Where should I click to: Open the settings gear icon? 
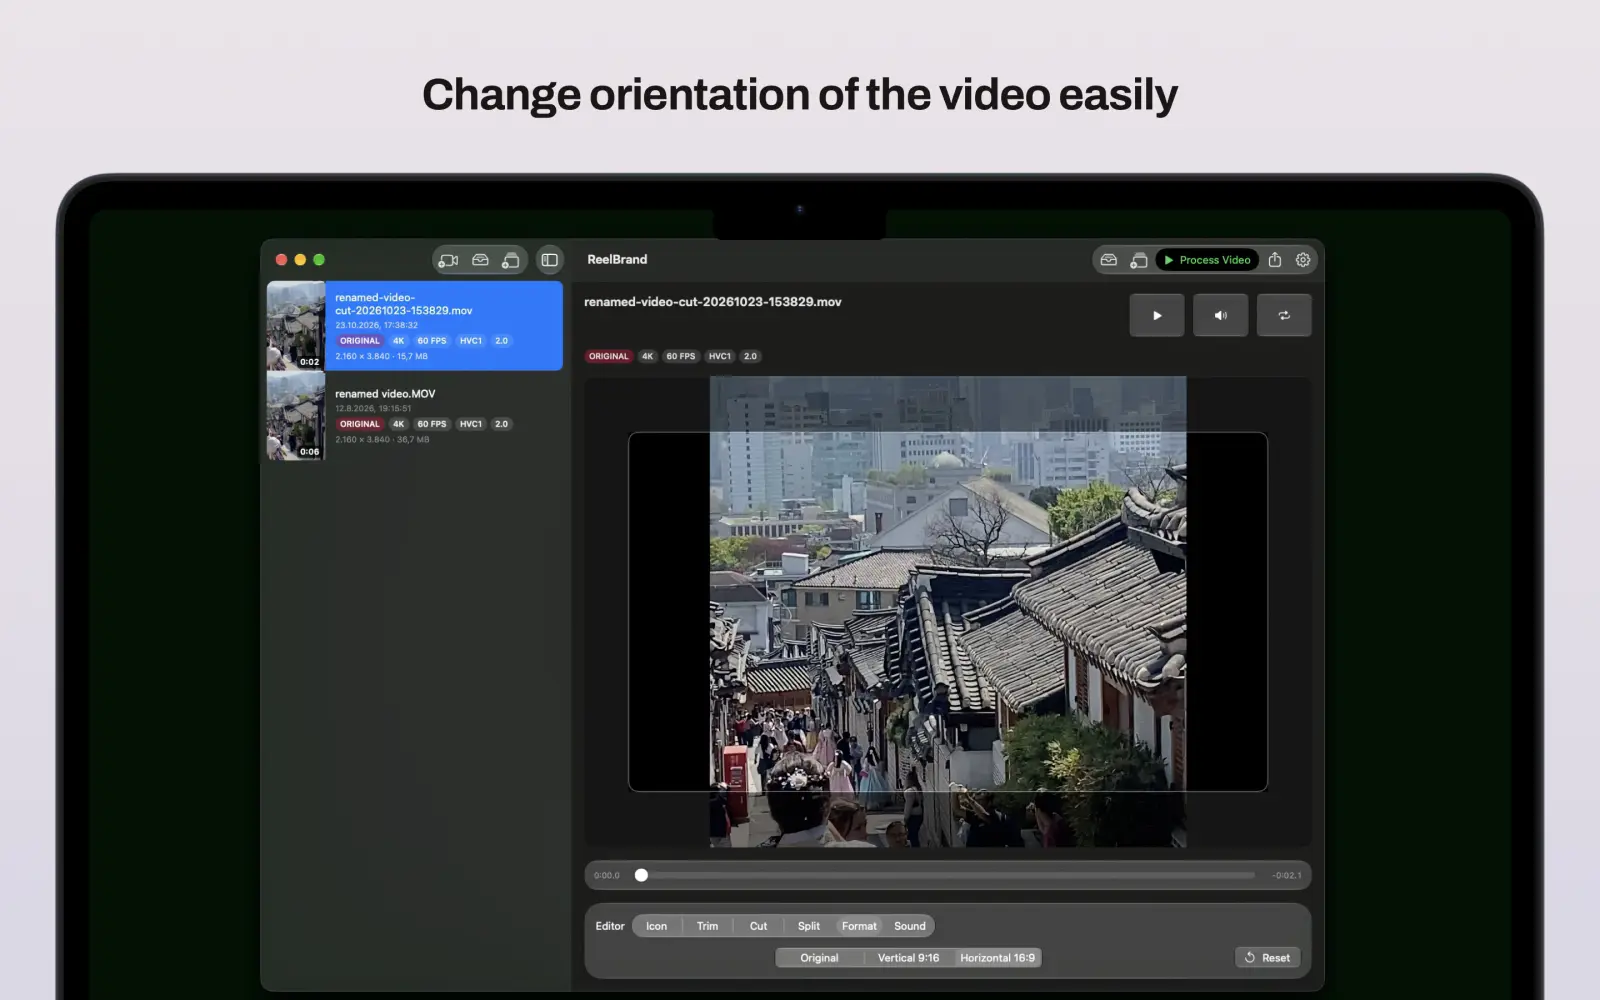point(1303,260)
